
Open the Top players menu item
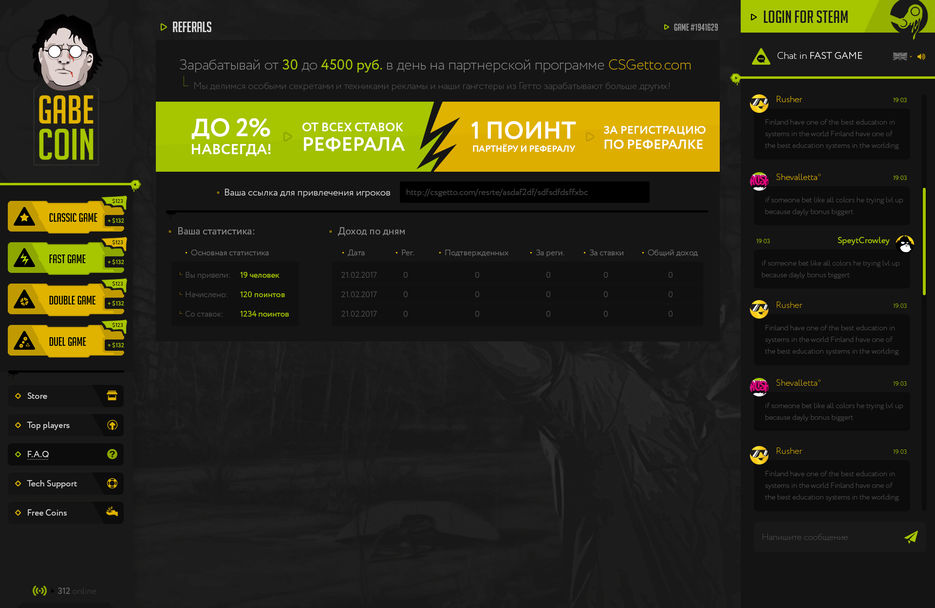[66, 425]
